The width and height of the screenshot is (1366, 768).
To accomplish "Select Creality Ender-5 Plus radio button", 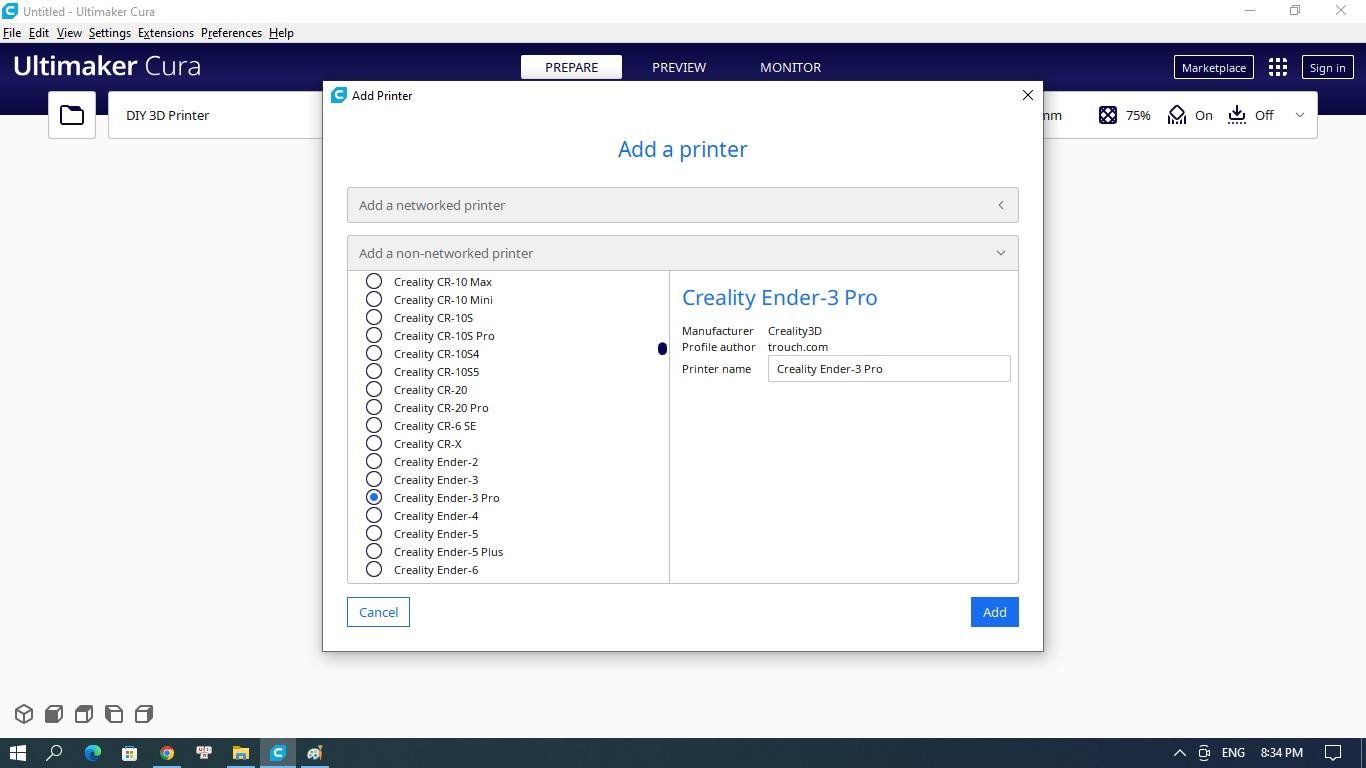I will (374, 551).
